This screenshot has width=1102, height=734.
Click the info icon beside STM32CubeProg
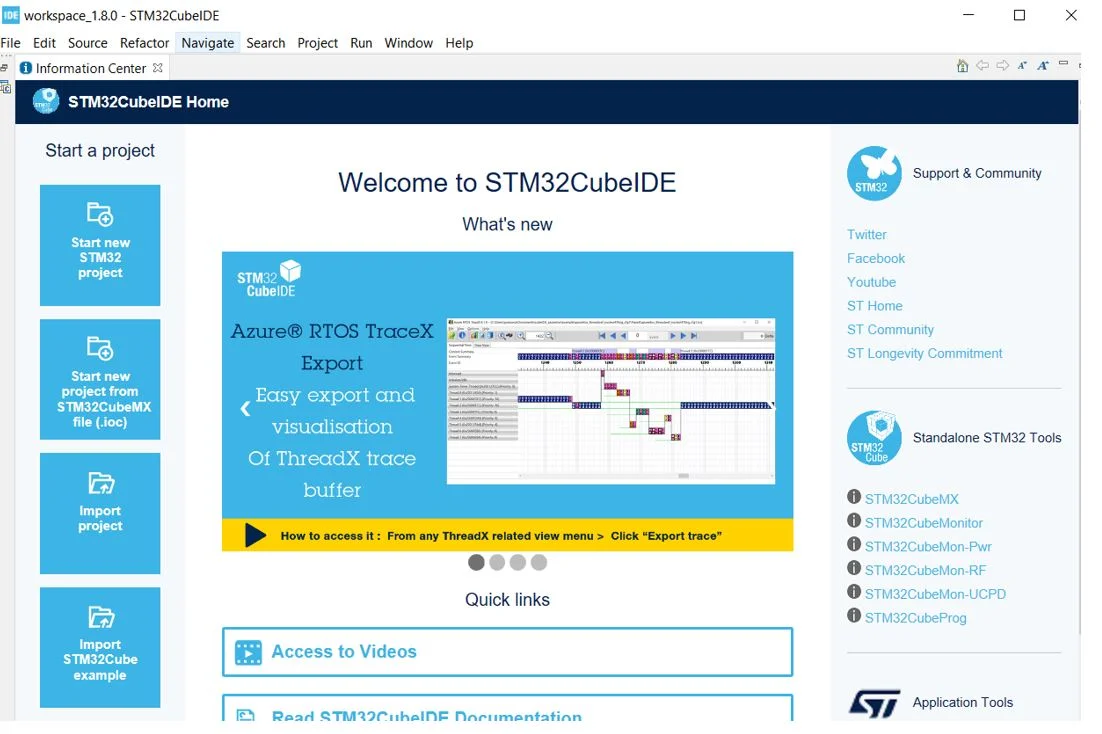tap(854, 616)
